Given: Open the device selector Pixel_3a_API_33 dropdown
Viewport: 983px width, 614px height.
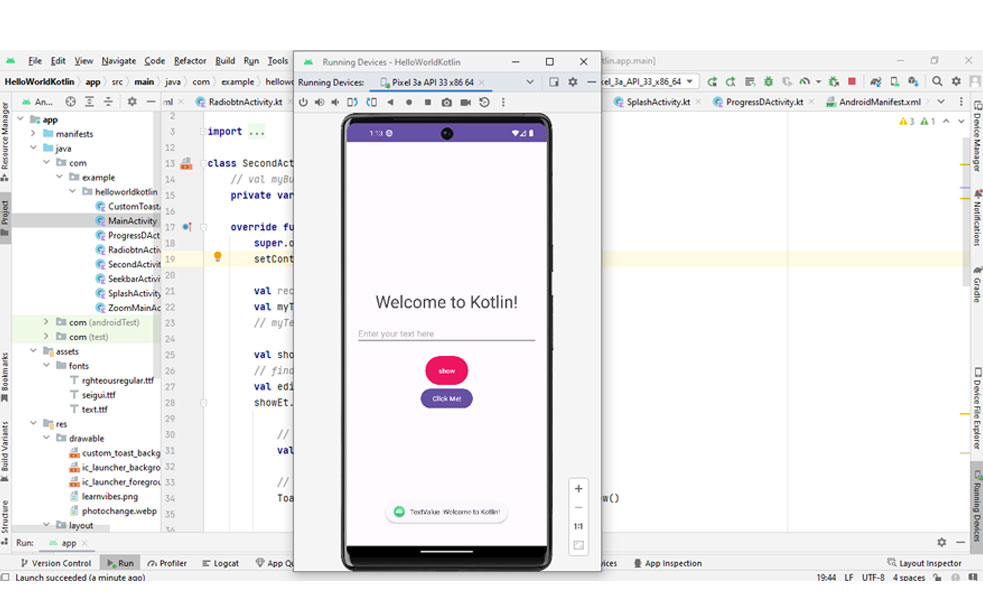Looking at the screenshot, I should 649,82.
